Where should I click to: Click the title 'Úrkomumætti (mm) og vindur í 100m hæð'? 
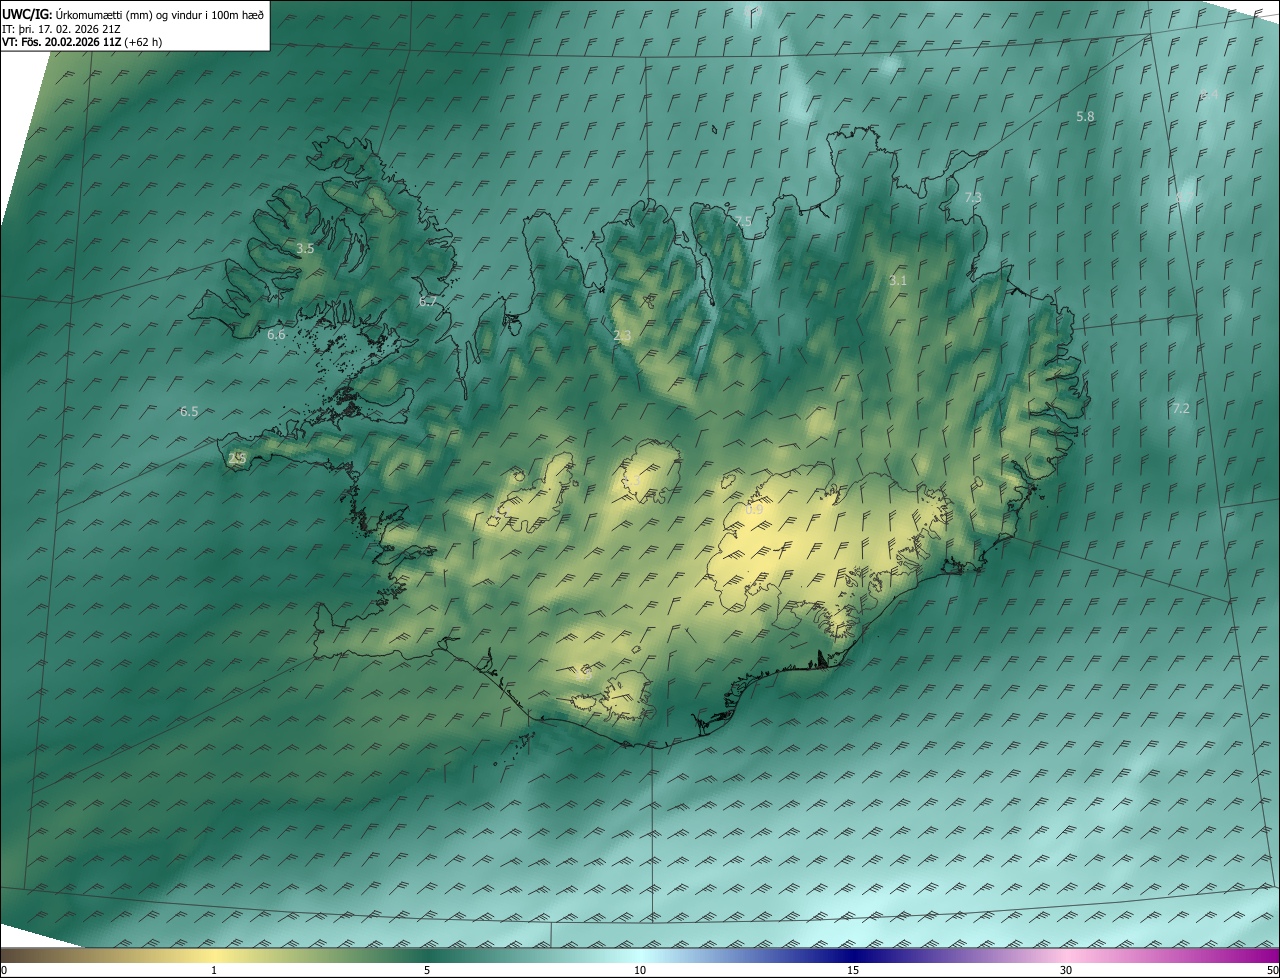tap(160, 14)
